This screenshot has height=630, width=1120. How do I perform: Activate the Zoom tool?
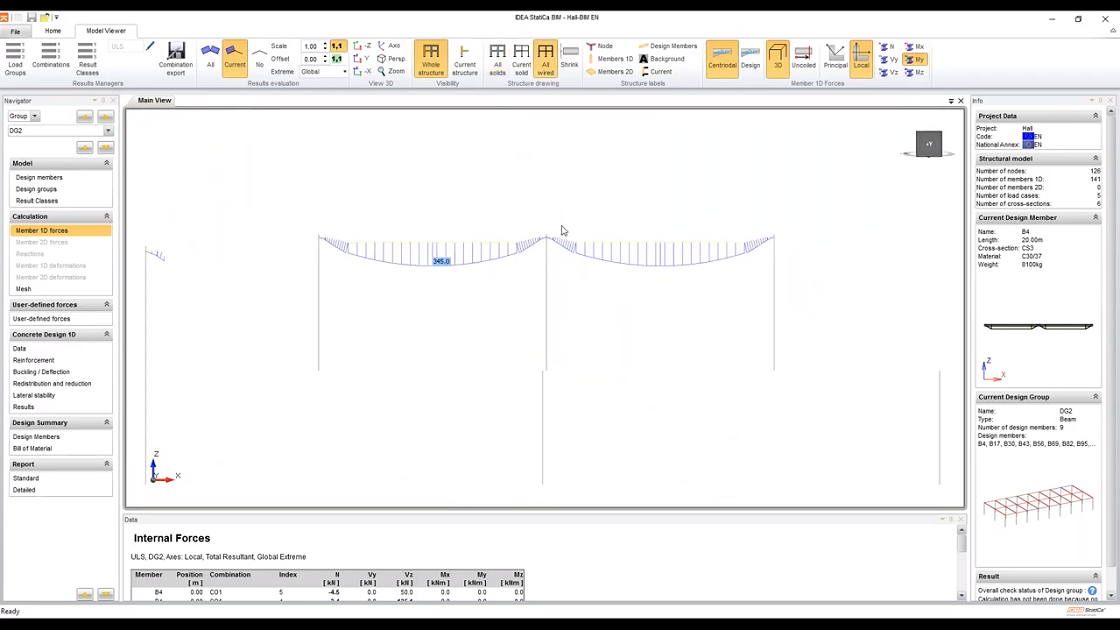point(391,71)
